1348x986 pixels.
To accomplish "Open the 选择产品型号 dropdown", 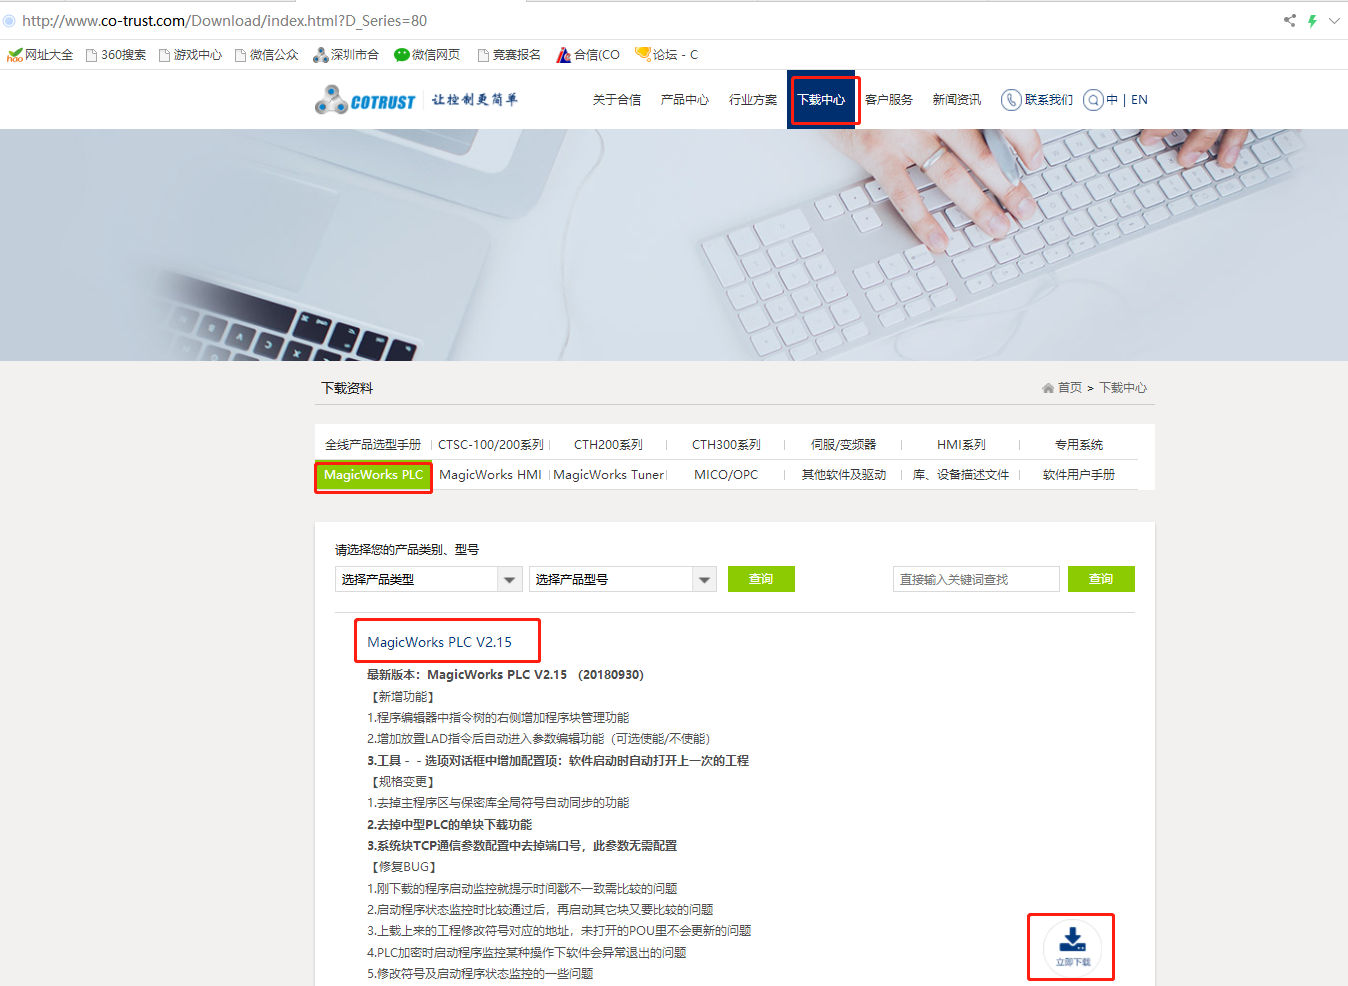I will [x=623, y=579].
